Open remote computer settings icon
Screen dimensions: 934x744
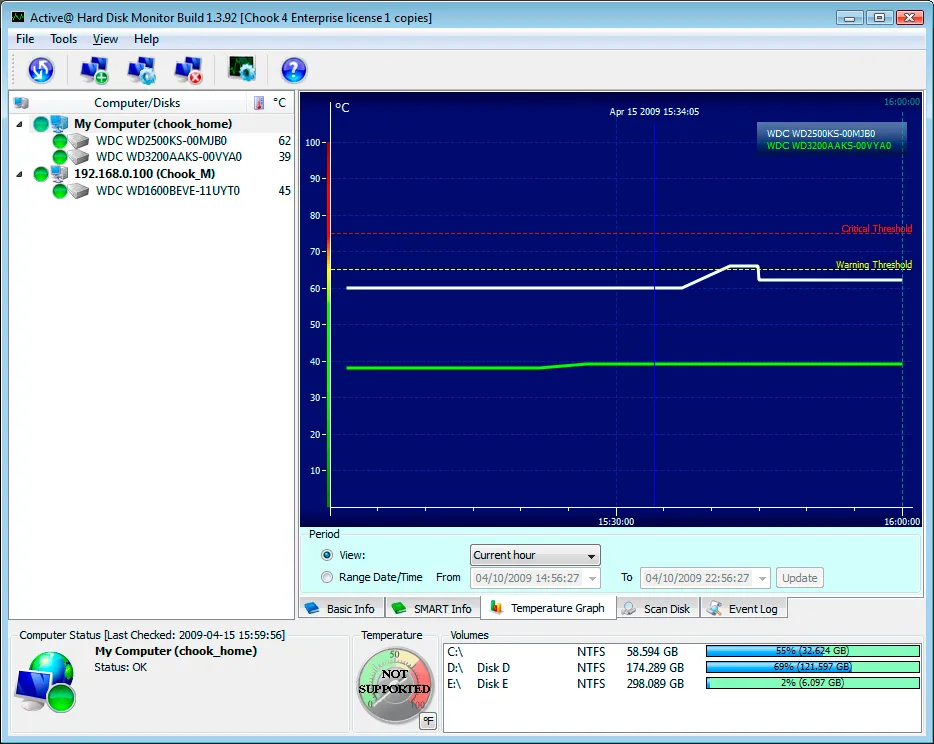(141, 70)
